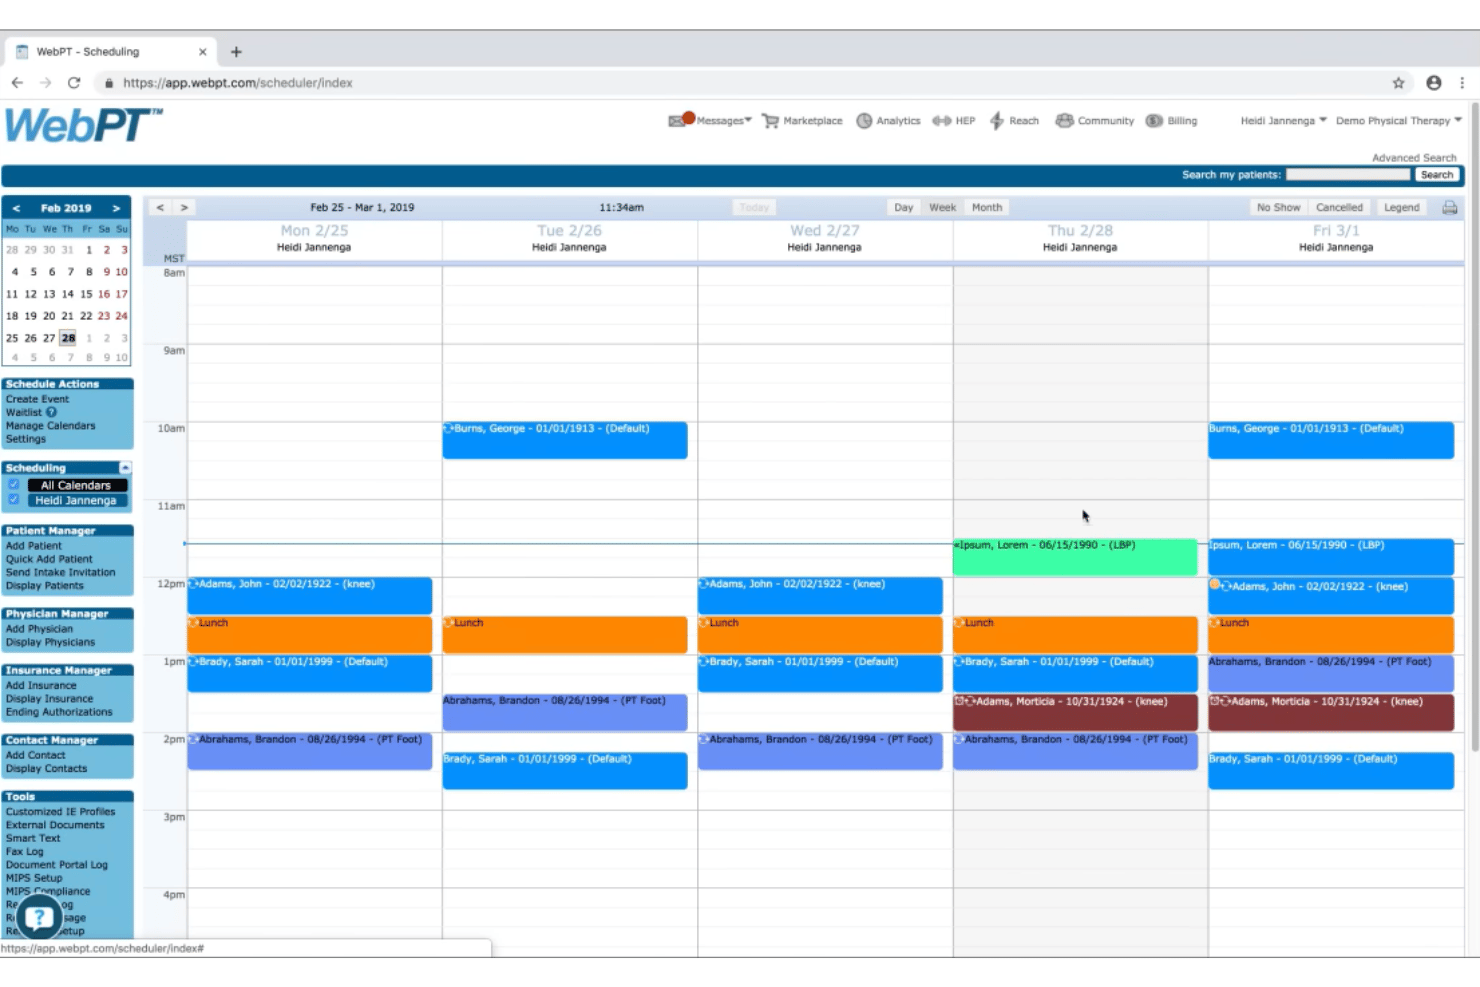Open Tuesday's Burns, George 10am appointment

click(565, 440)
